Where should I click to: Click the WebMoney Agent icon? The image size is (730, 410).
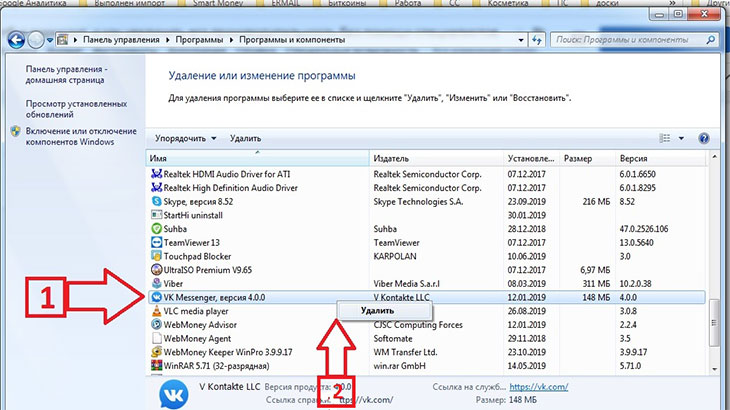point(156,338)
